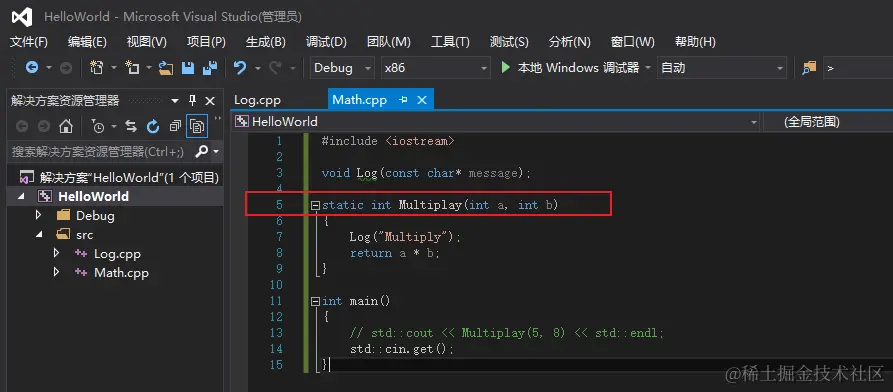Switch to the Log.cpp editor tab
Viewport: 893px width, 392px height.
(257, 100)
